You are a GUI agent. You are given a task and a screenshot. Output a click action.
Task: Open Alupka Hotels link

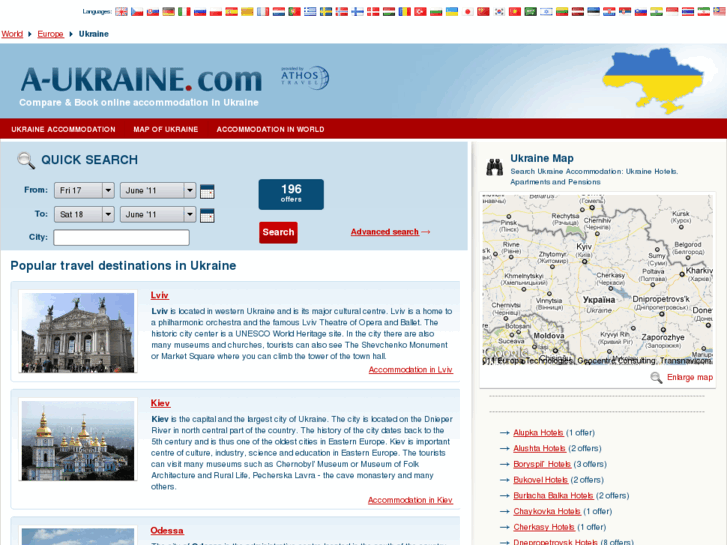(x=538, y=433)
